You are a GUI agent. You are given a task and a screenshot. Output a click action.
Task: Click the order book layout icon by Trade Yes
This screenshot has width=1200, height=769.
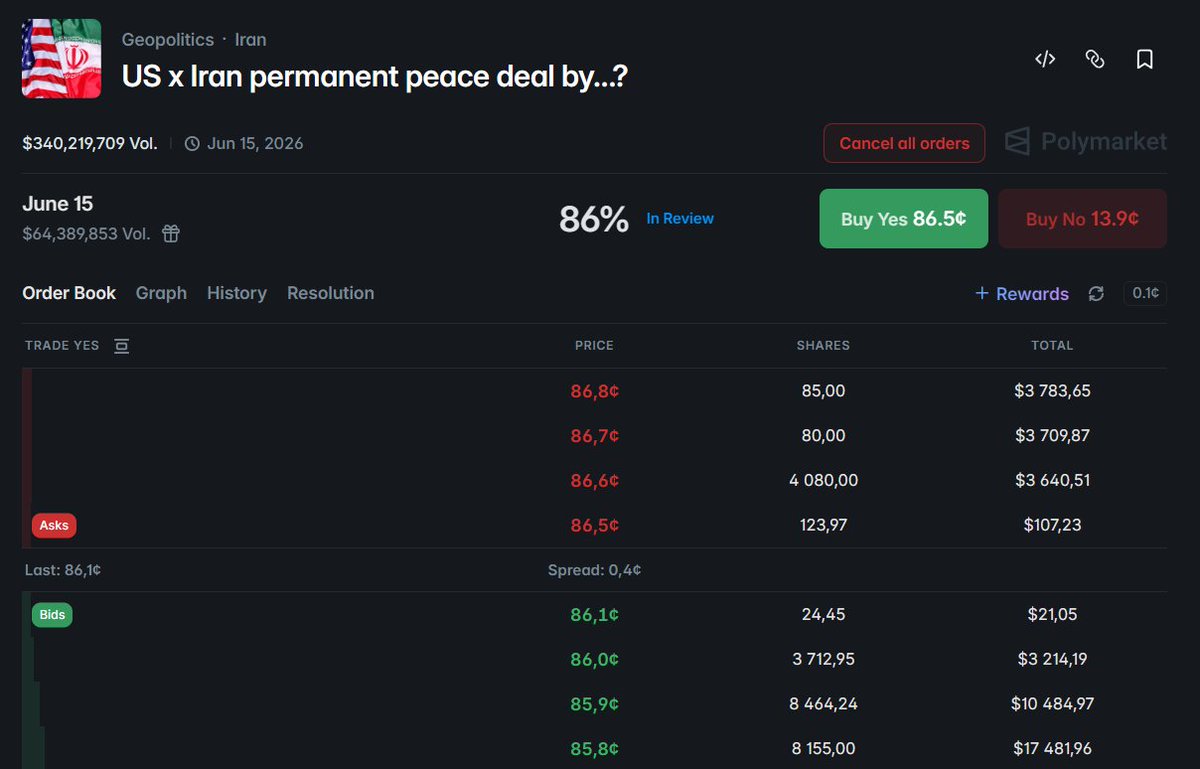121,345
